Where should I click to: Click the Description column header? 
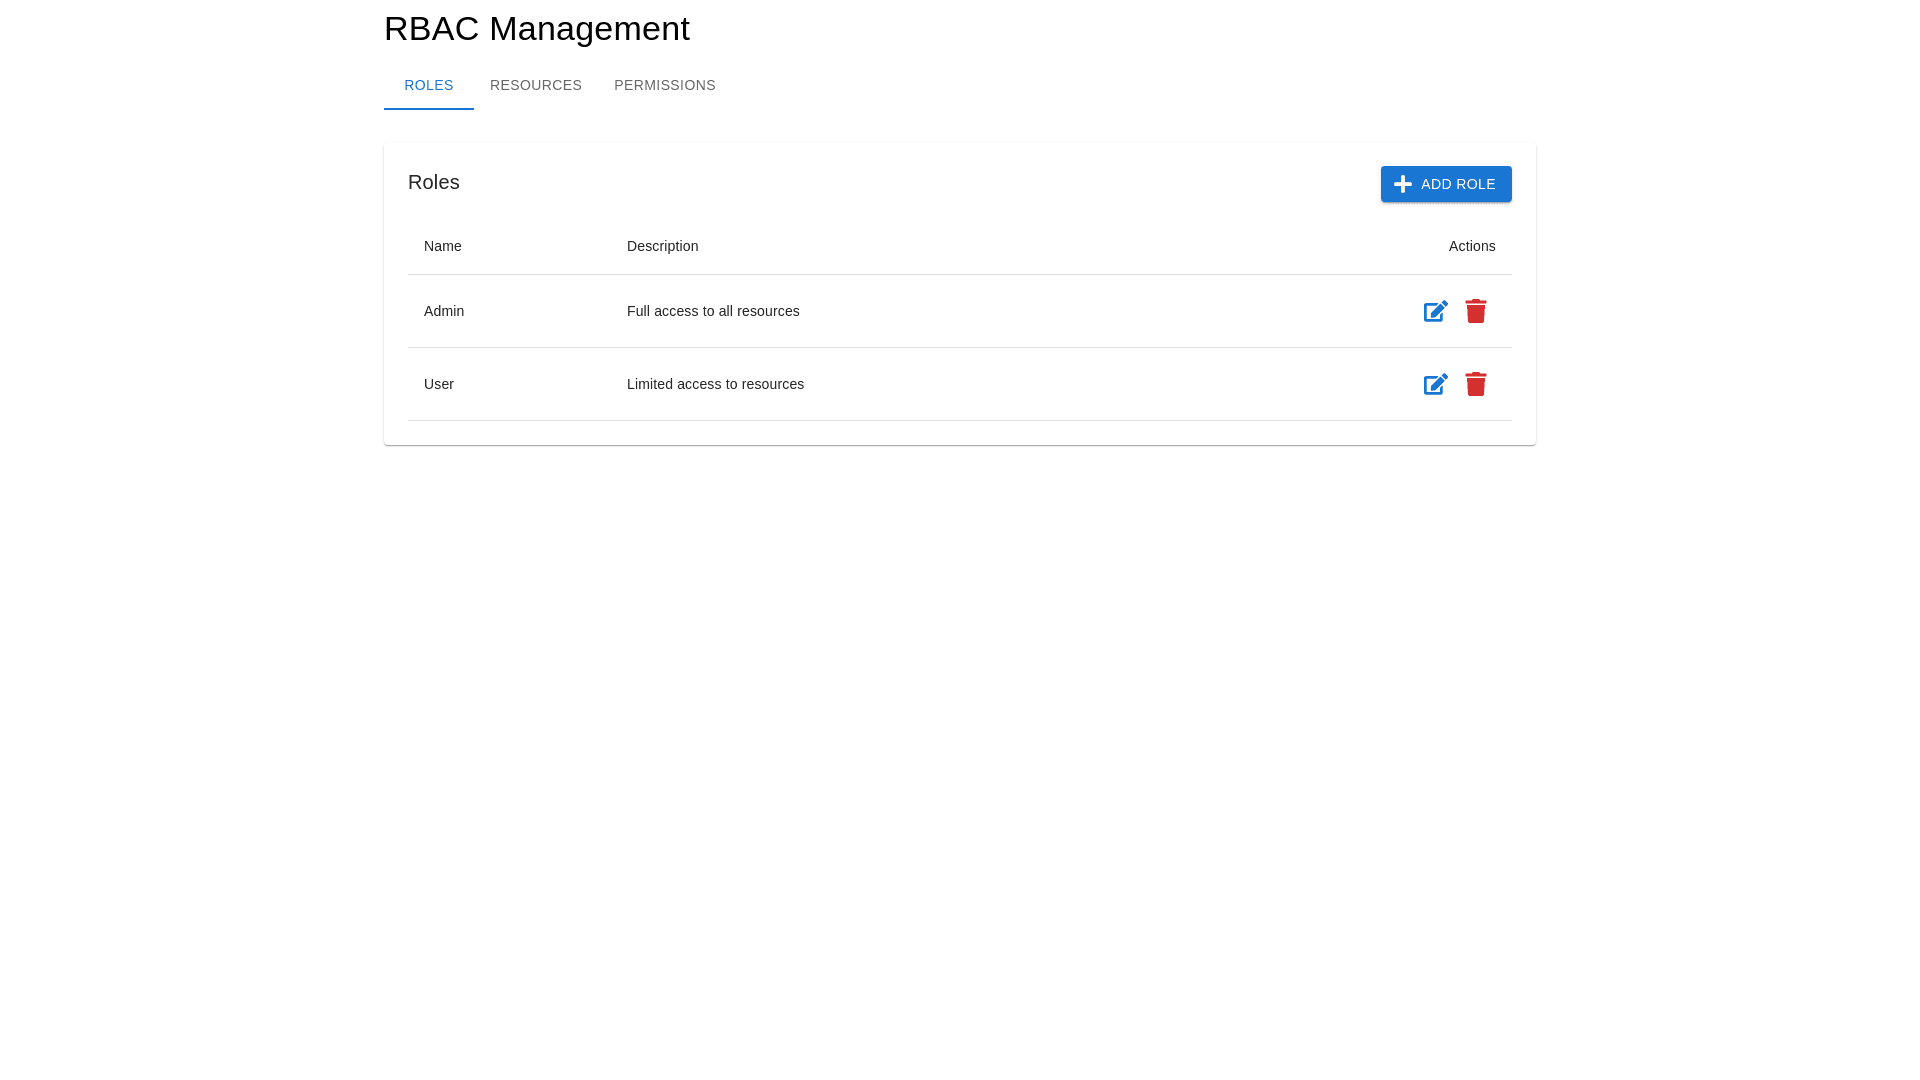click(662, 246)
